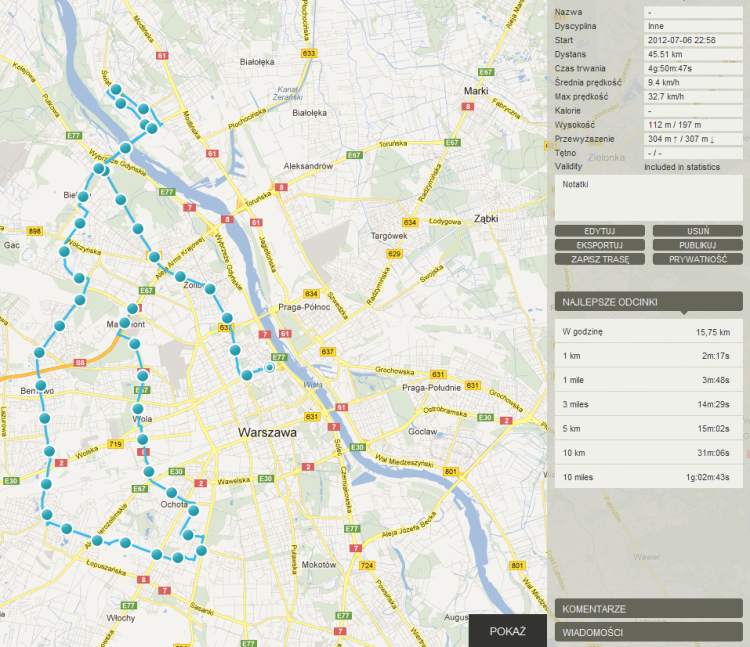Select the NAJLEPSZE ODCINKI tab
Screen dimensions: 750x647
649,302
